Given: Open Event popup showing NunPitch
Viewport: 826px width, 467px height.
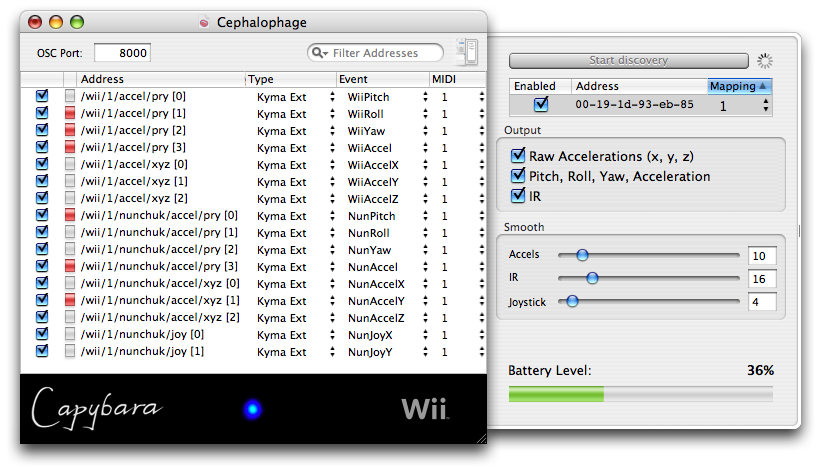Looking at the screenshot, I should [x=387, y=216].
